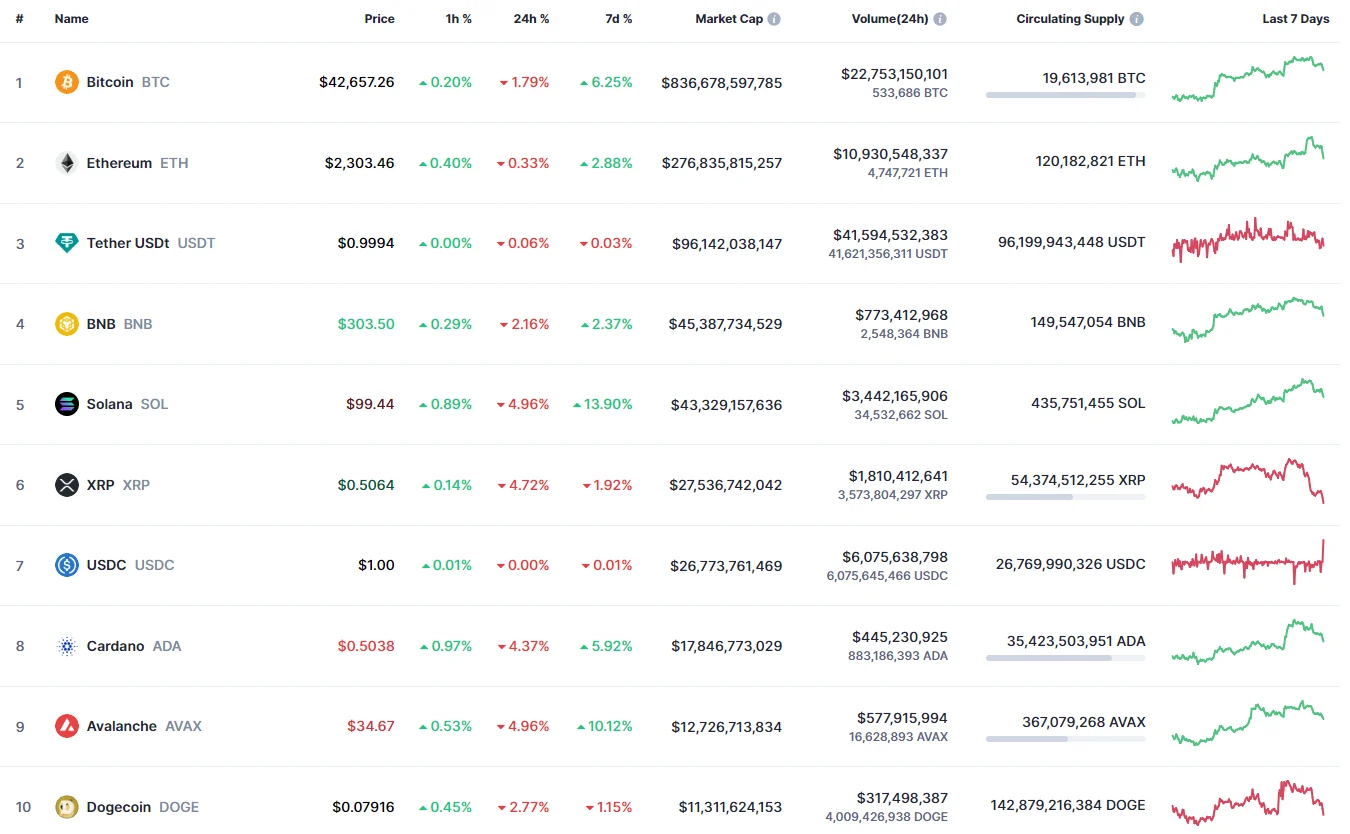Click the Cardano logo icon
Screen dimensions: 1350x834
click(66, 646)
